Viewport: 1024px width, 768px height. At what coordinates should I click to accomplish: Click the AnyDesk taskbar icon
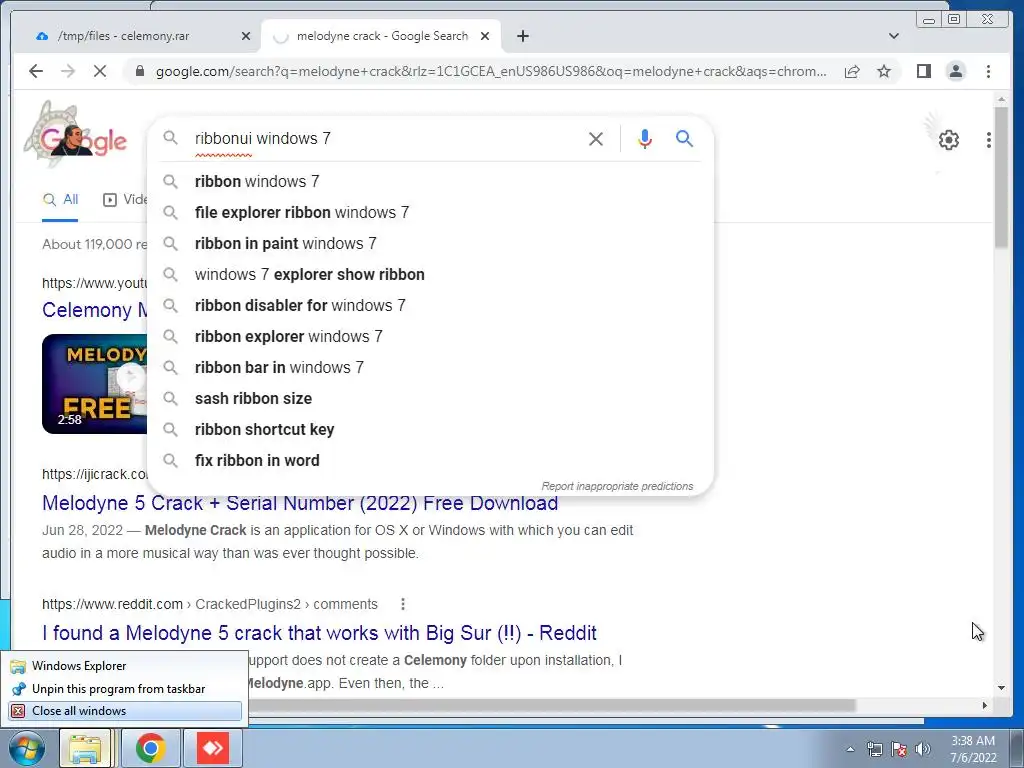point(214,748)
